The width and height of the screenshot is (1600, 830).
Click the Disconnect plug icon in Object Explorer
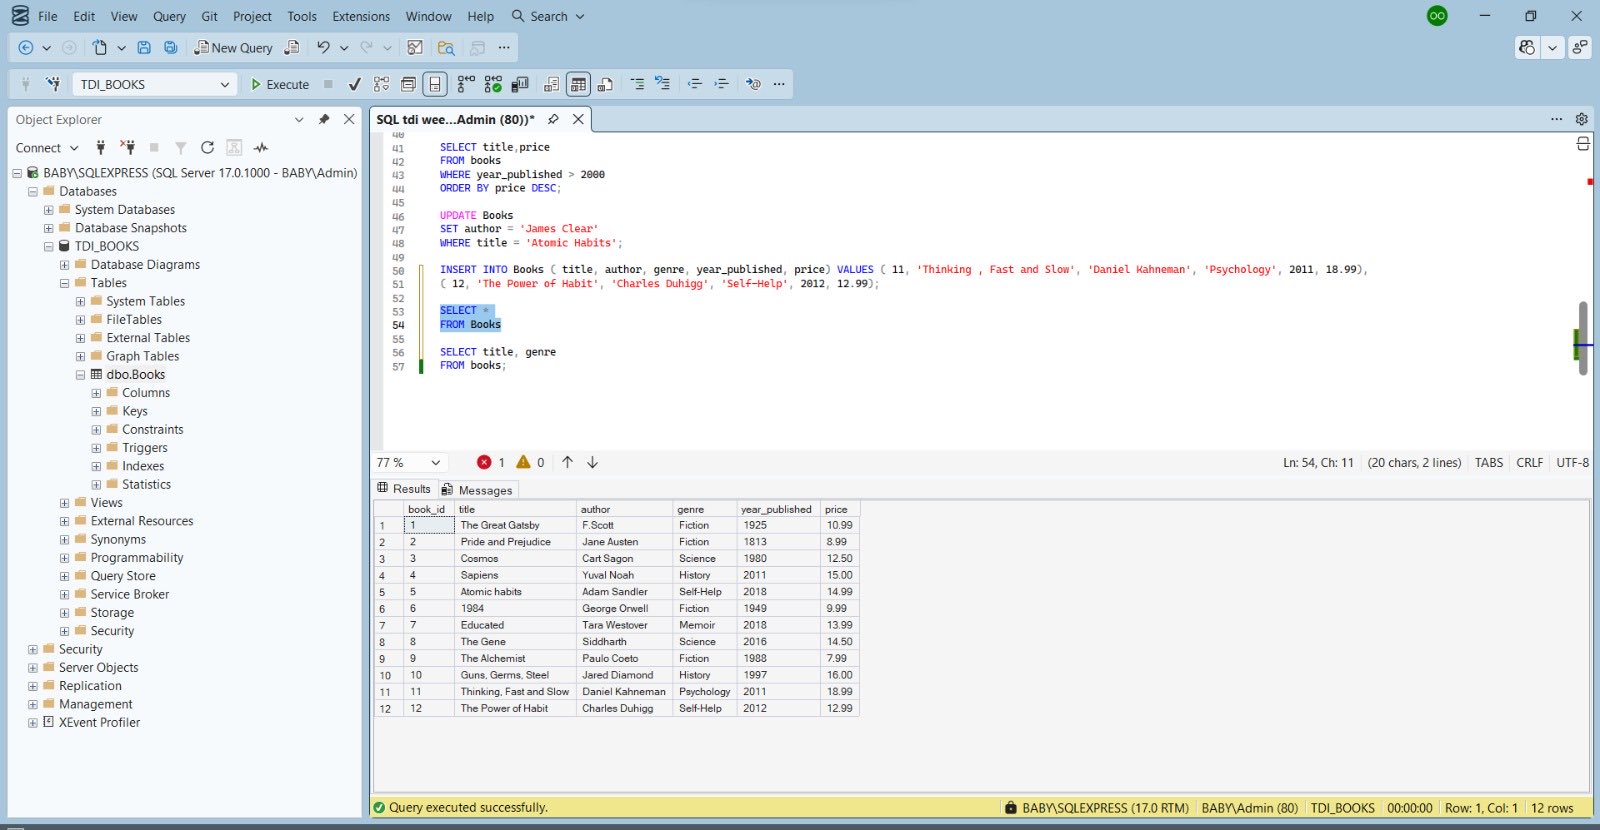(127, 148)
